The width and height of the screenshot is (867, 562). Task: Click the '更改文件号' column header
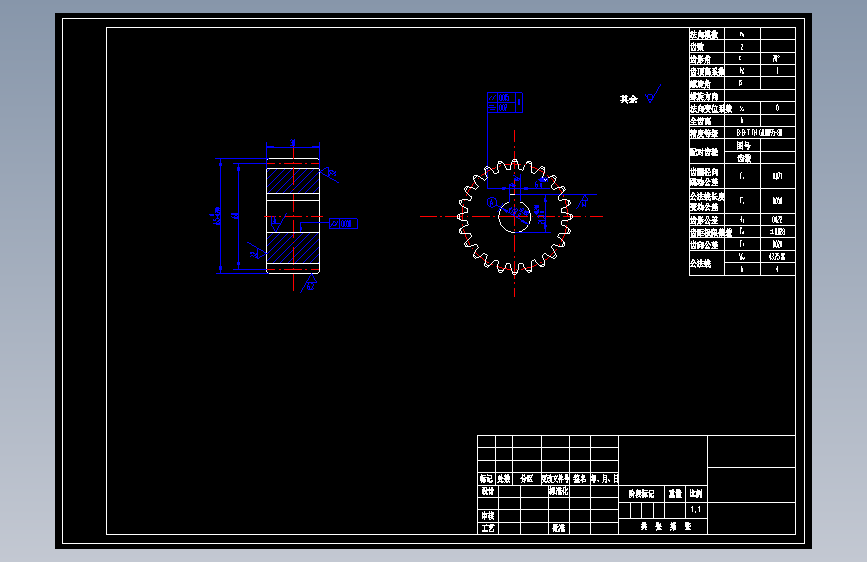[555, 478]
